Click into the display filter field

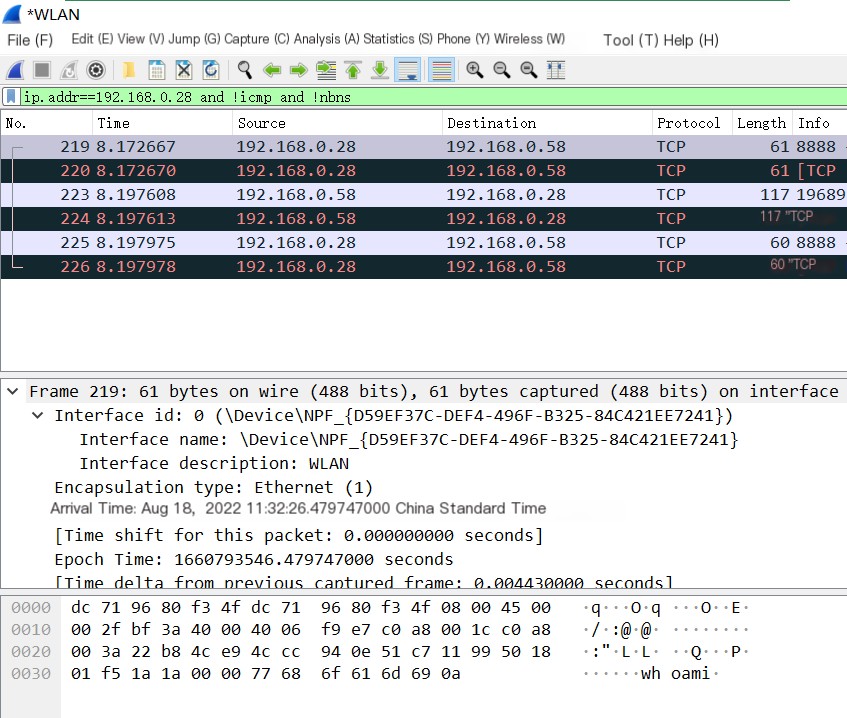pyautogui.click(x=500, y=97)
